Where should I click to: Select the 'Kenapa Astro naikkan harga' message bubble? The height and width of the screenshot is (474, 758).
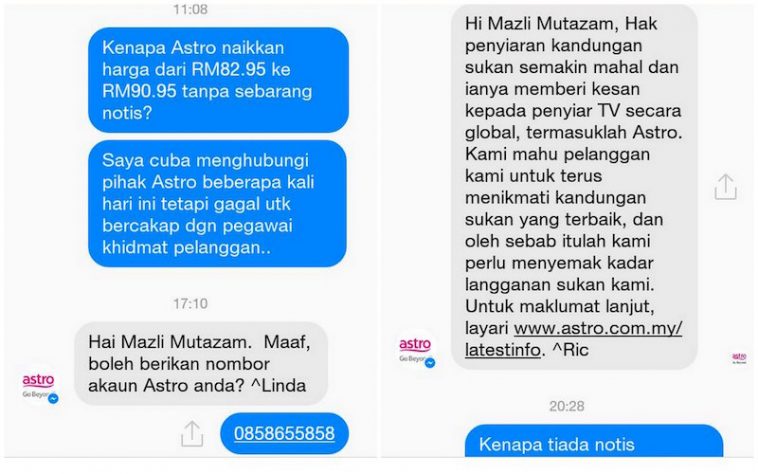coord(219,80)
